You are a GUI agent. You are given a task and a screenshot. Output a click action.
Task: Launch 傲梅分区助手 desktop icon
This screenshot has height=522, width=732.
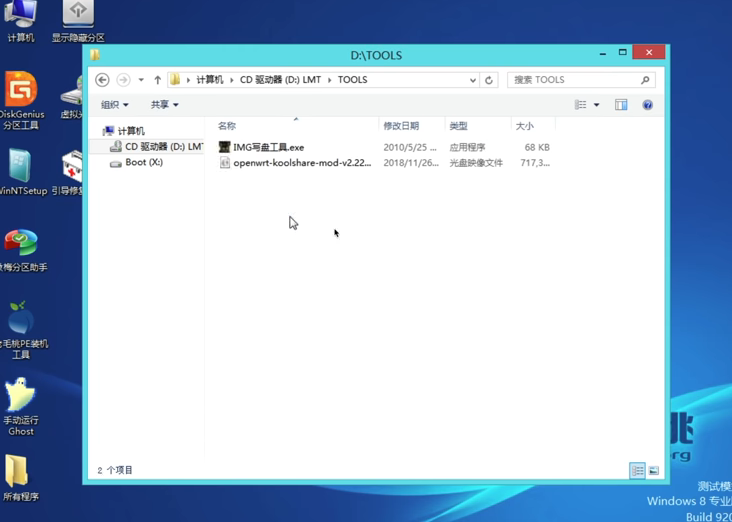coord(21,250)
